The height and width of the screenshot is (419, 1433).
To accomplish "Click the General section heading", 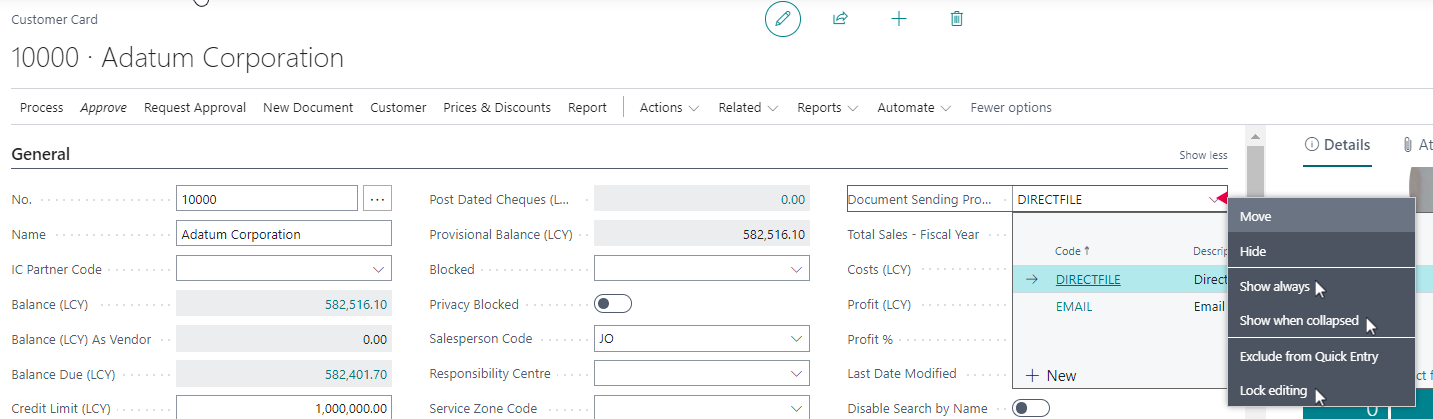I will 41,154.
